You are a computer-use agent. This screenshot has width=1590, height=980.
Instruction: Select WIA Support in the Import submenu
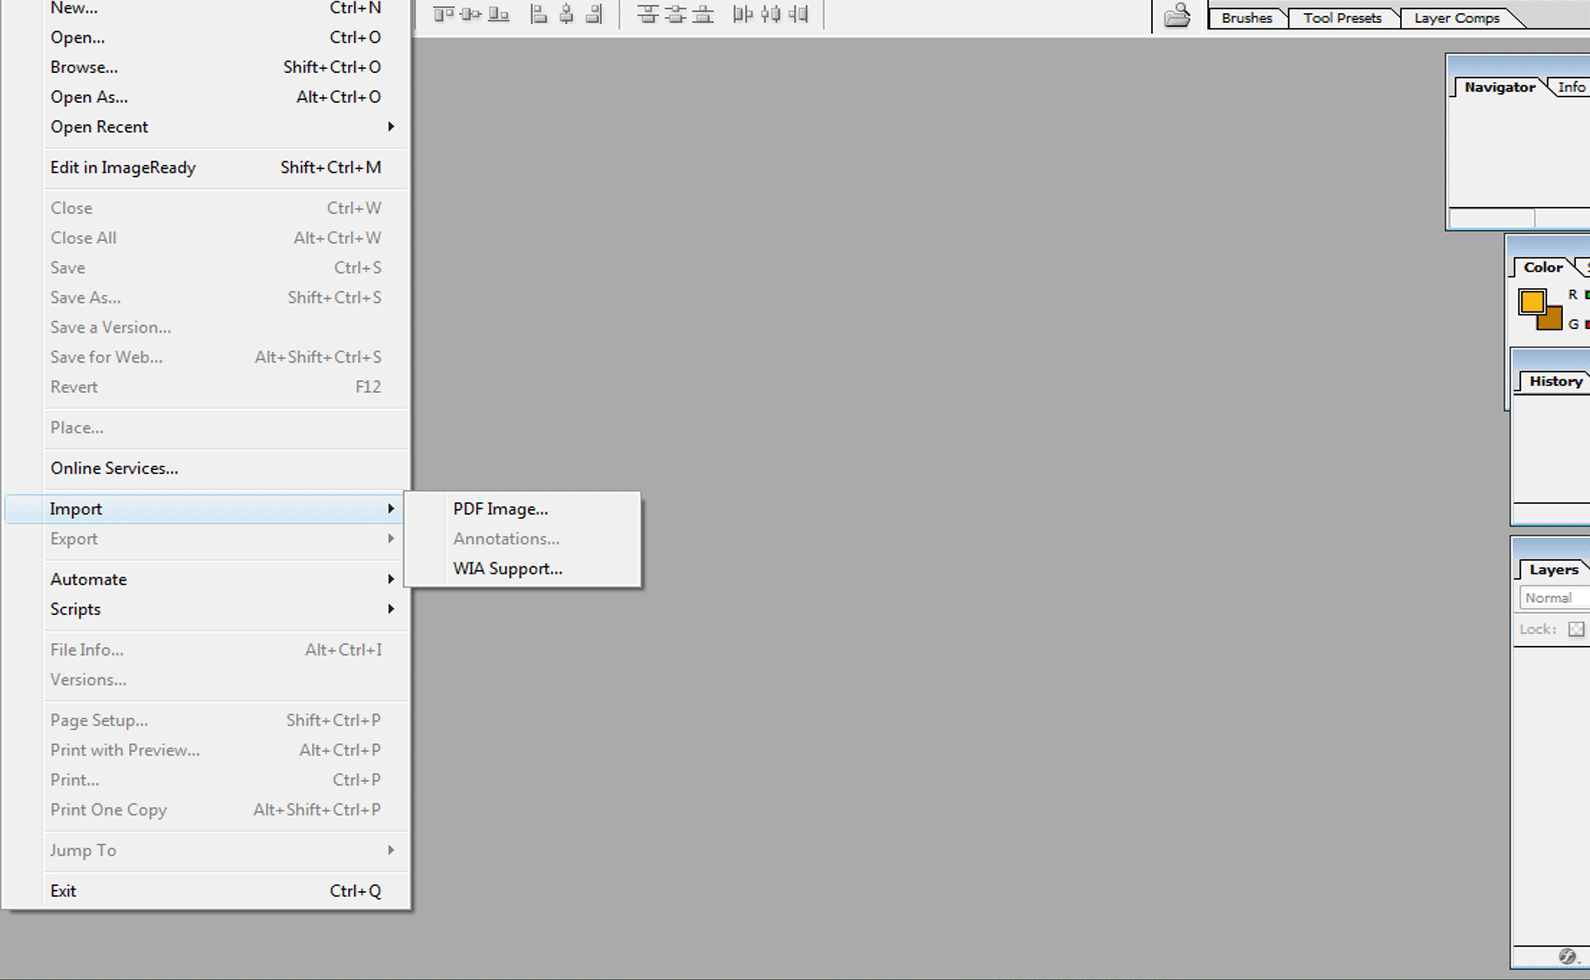click(x=507, y=569)
